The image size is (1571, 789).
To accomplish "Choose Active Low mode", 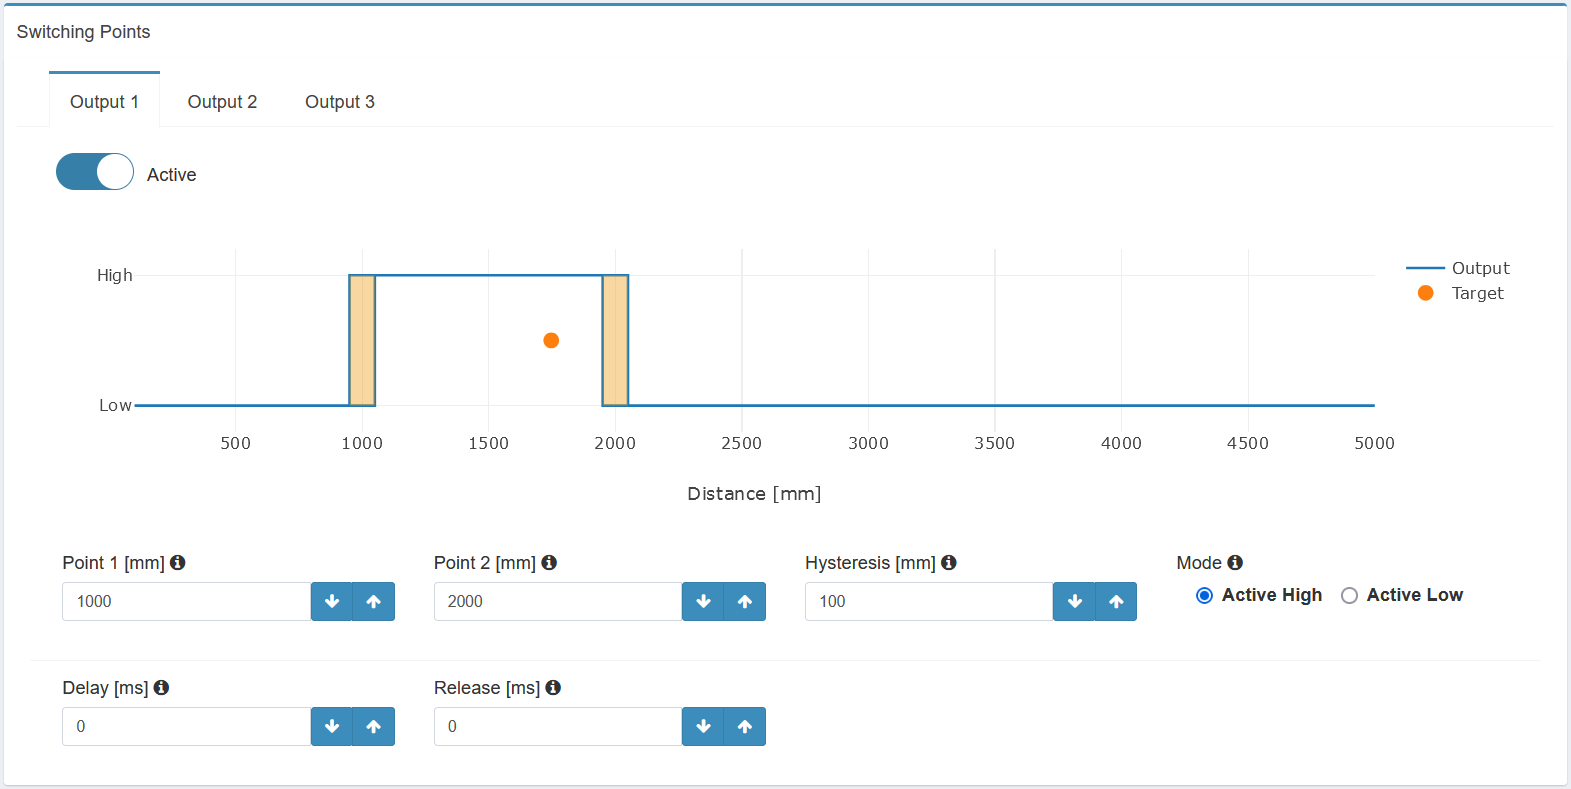I will (1349, 596).
